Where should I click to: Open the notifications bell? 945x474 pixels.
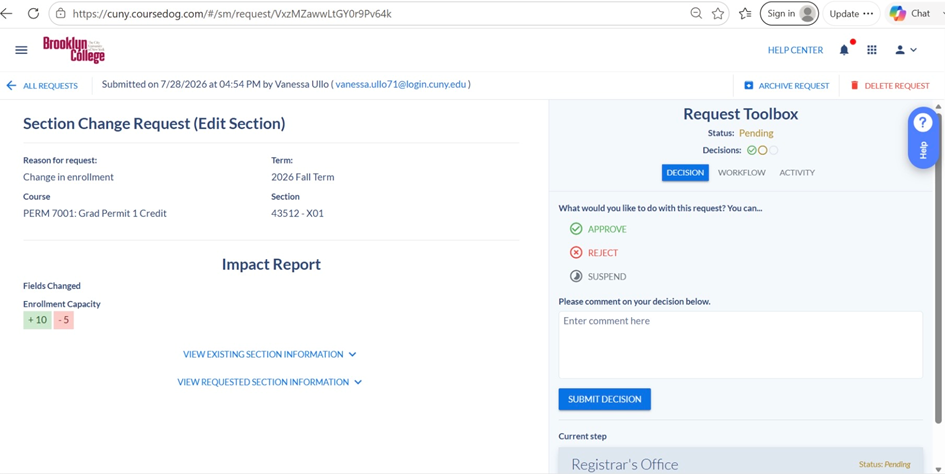844,50
